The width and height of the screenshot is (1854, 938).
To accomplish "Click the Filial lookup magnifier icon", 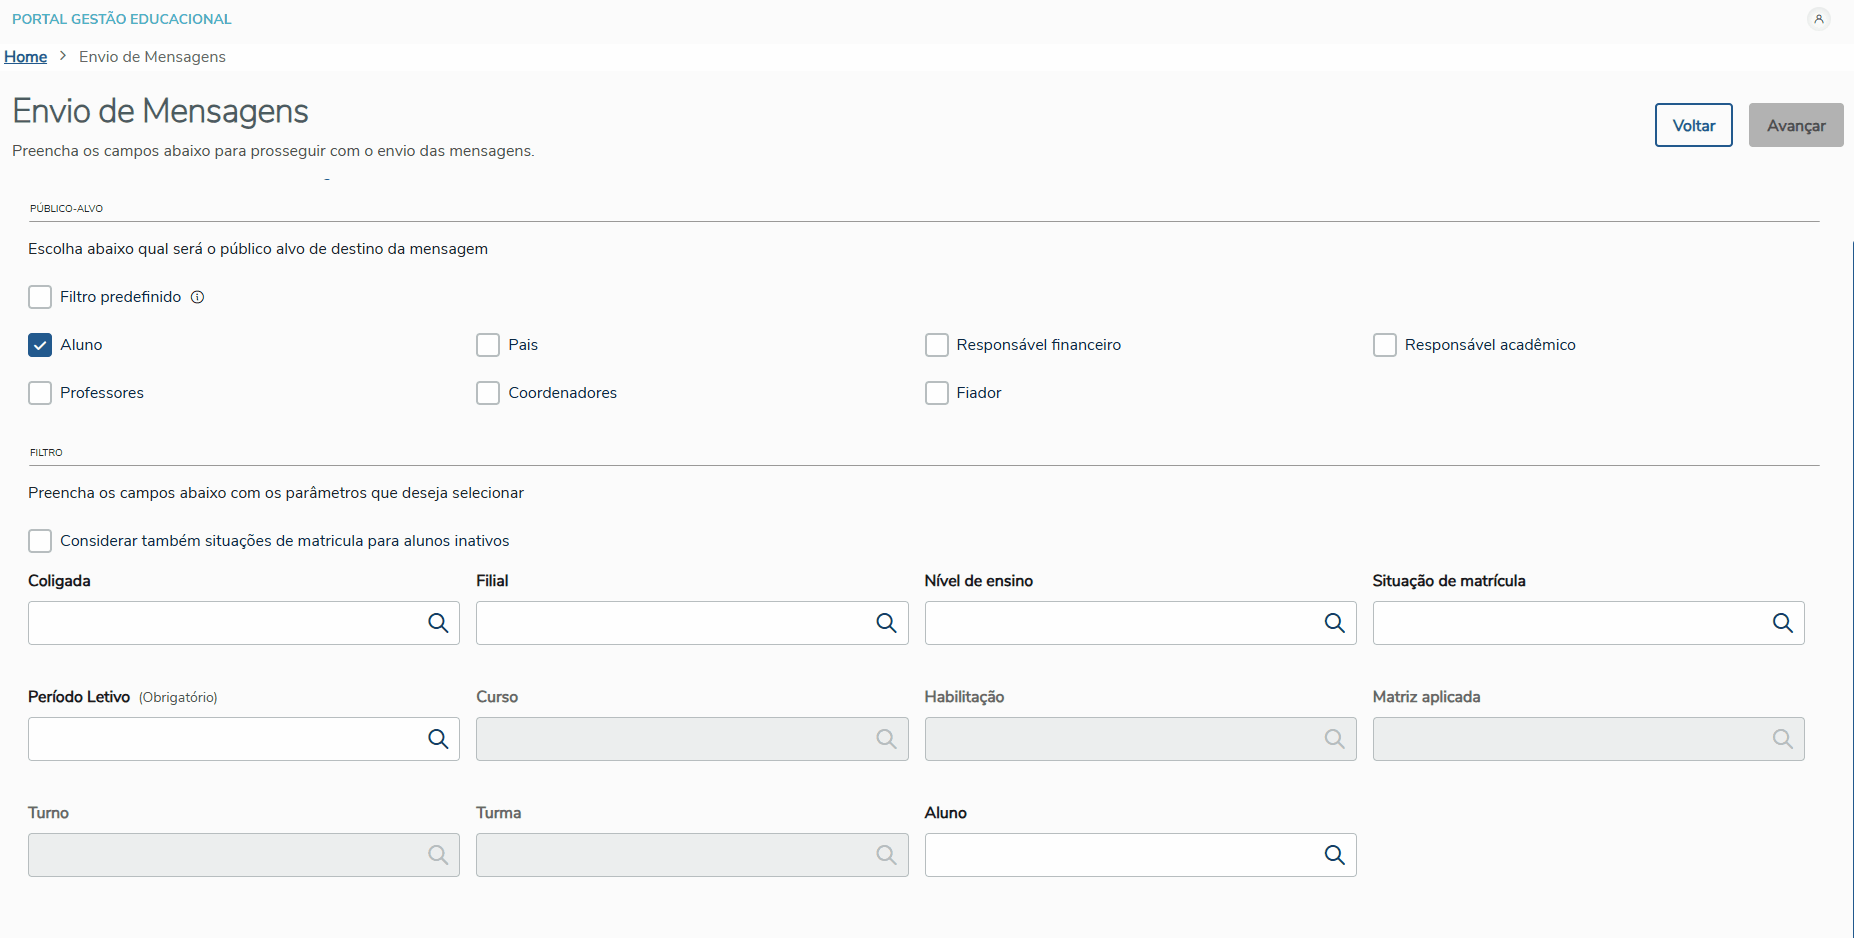I will [x=886, y=623].
